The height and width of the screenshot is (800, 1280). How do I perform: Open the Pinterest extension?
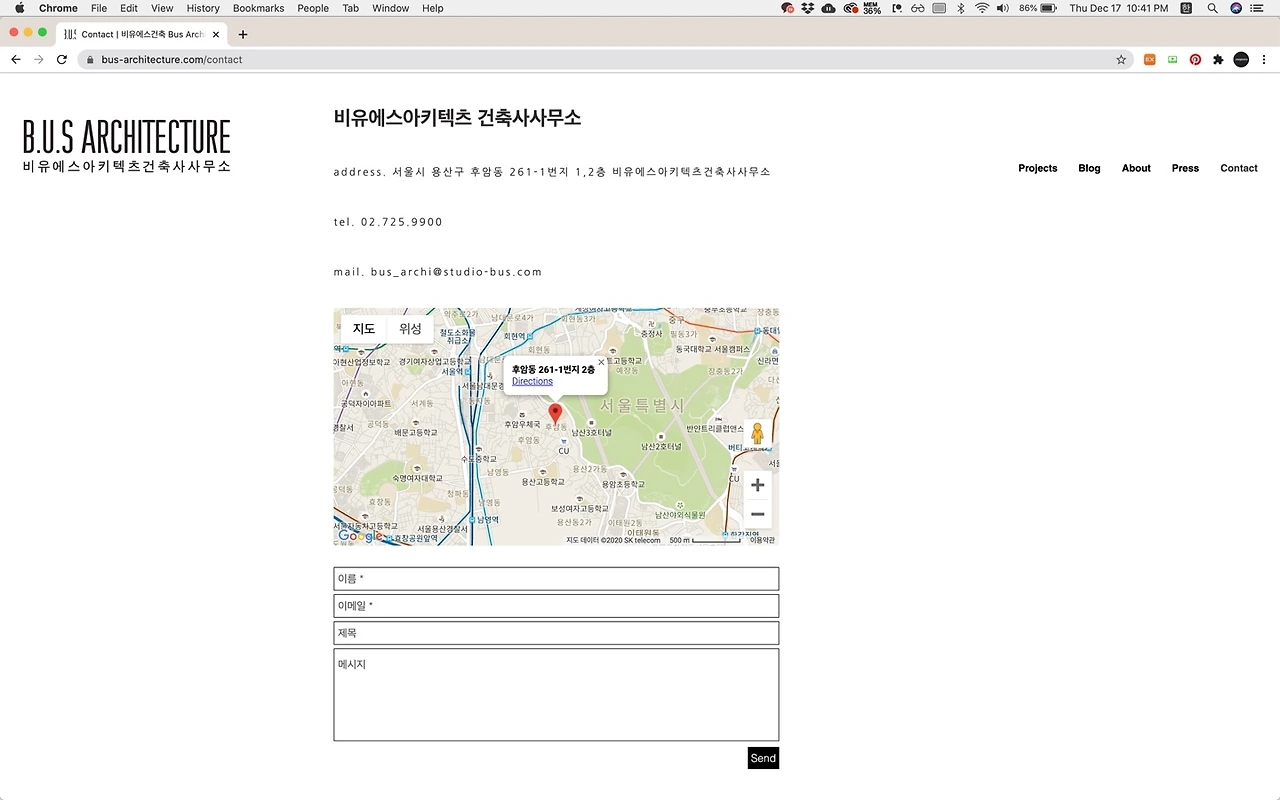click(x=1195, y=60)
